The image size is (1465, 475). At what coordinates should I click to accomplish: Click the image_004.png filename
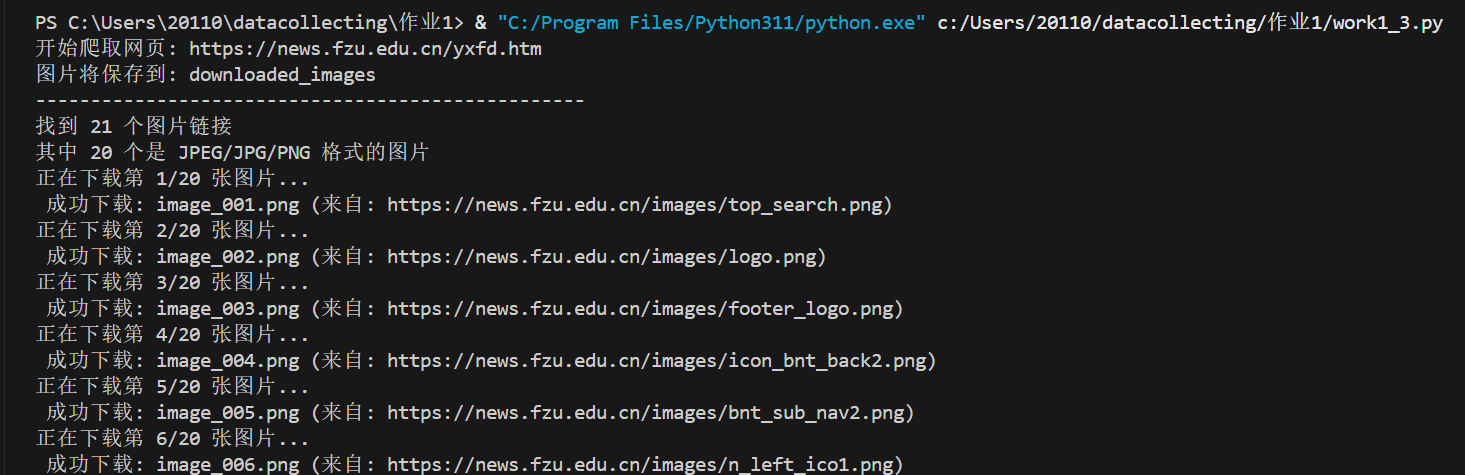point(228,361)
